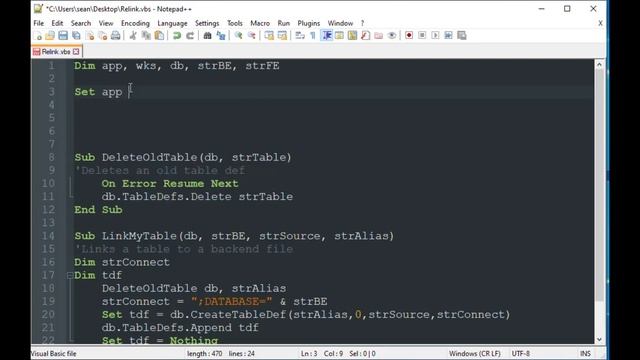Image resolution: width=640 pixels, height=360 pixels.
Task: Open the Function List panel icon
Action: click(366, 36)
